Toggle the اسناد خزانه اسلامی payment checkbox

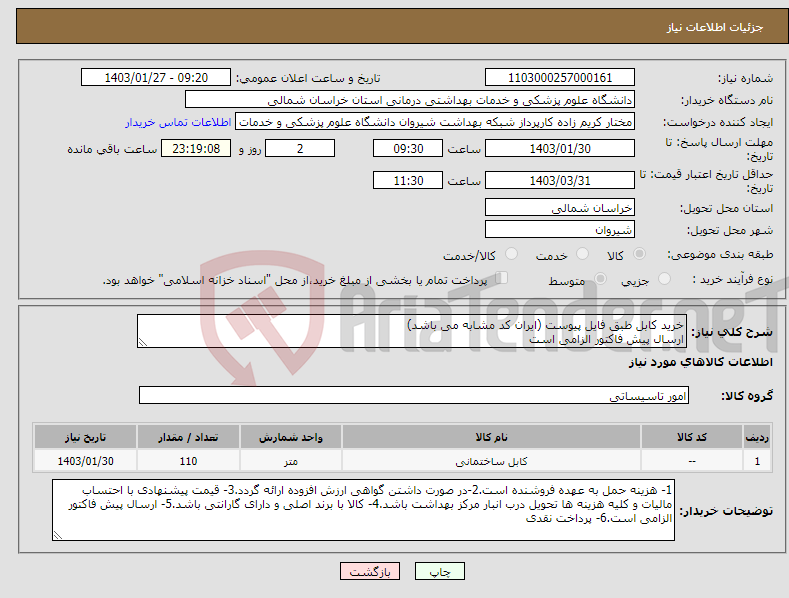pos(501,278)
